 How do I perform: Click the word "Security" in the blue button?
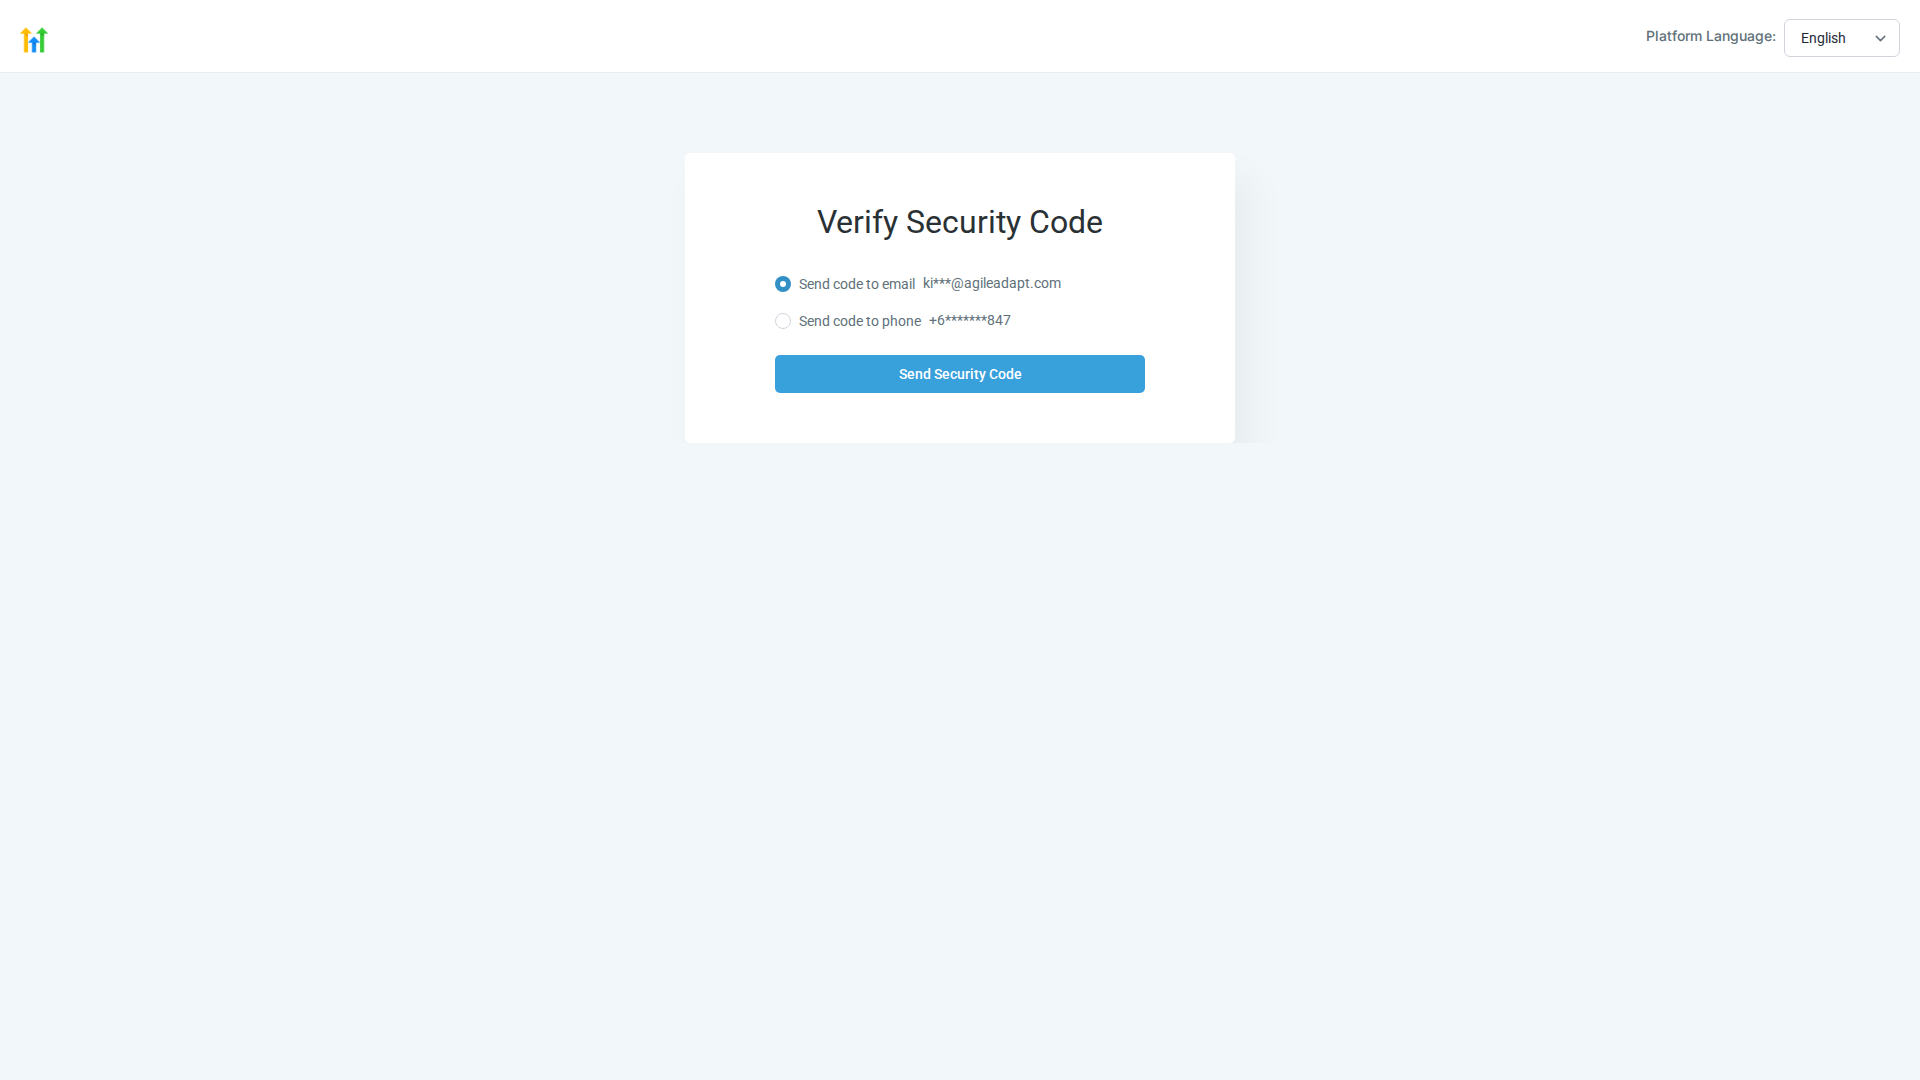959,374
